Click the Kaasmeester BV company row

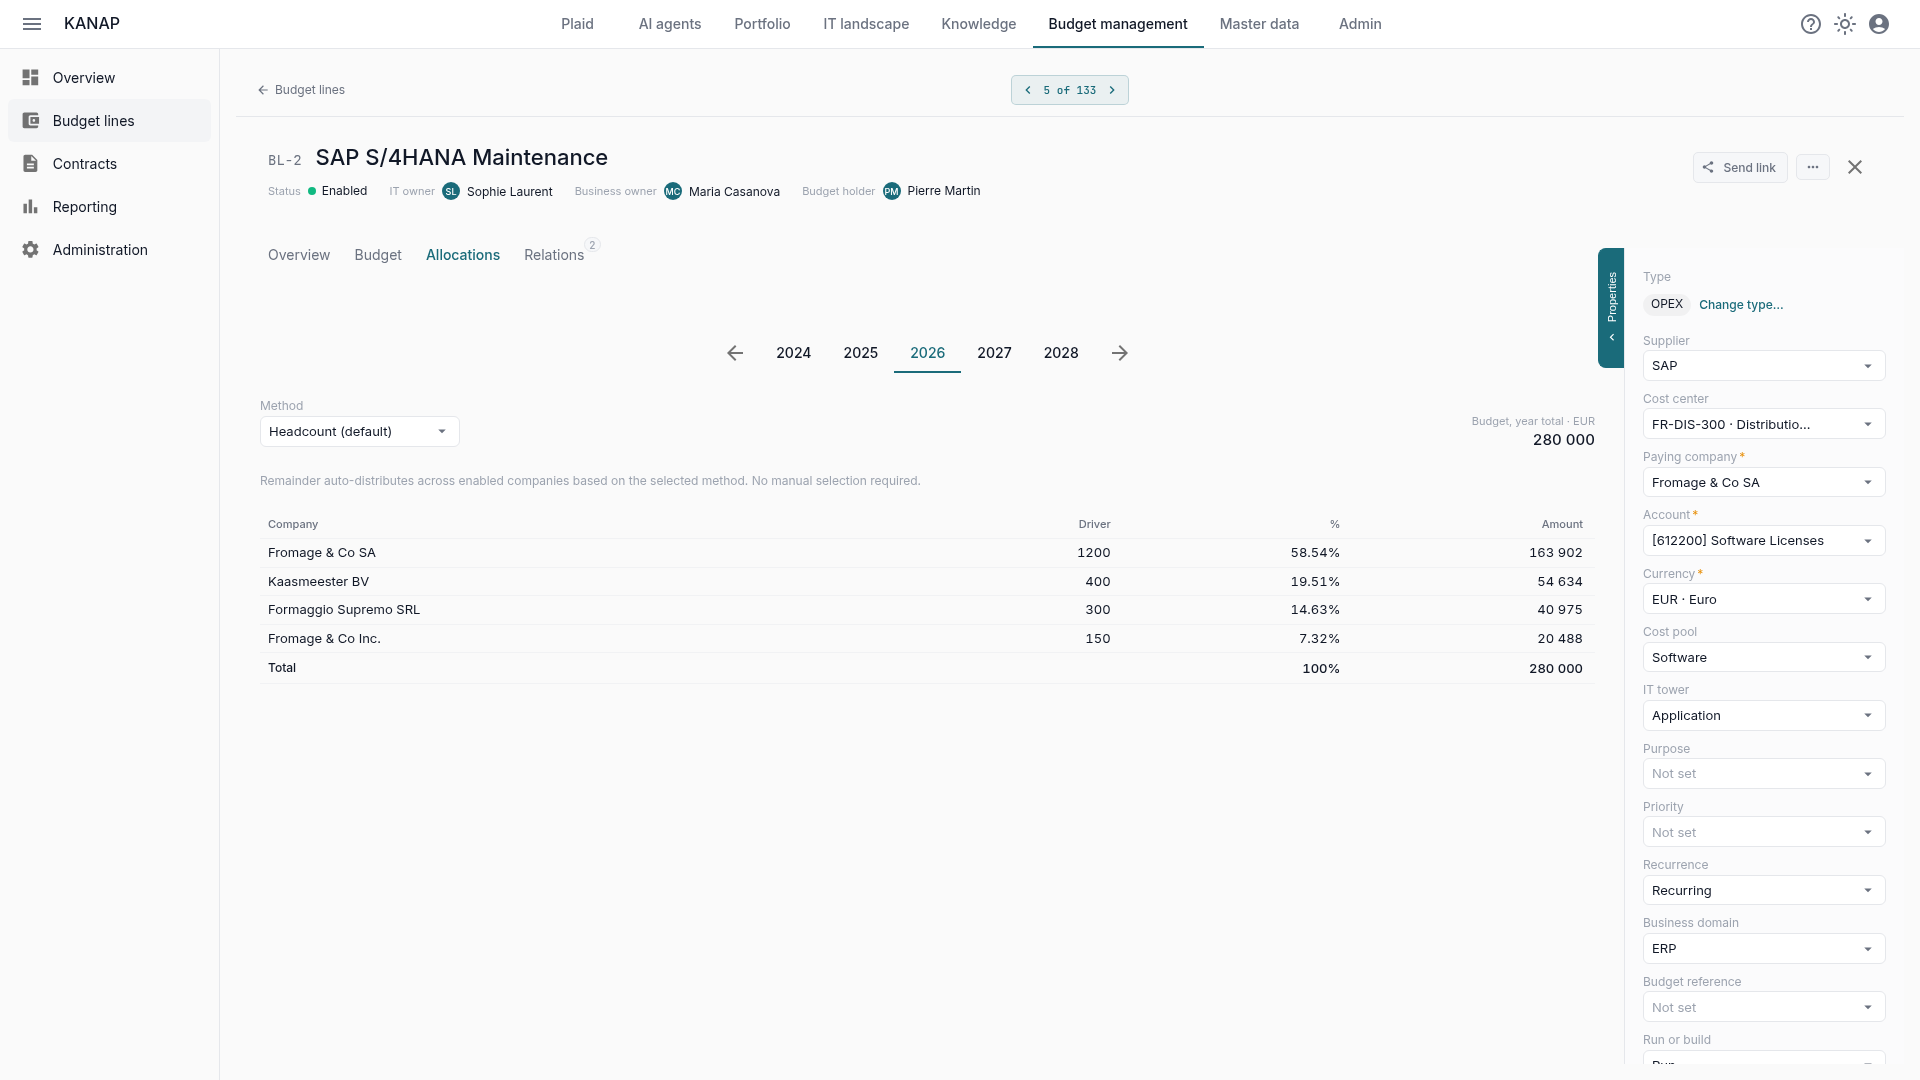tap(926, 581)
